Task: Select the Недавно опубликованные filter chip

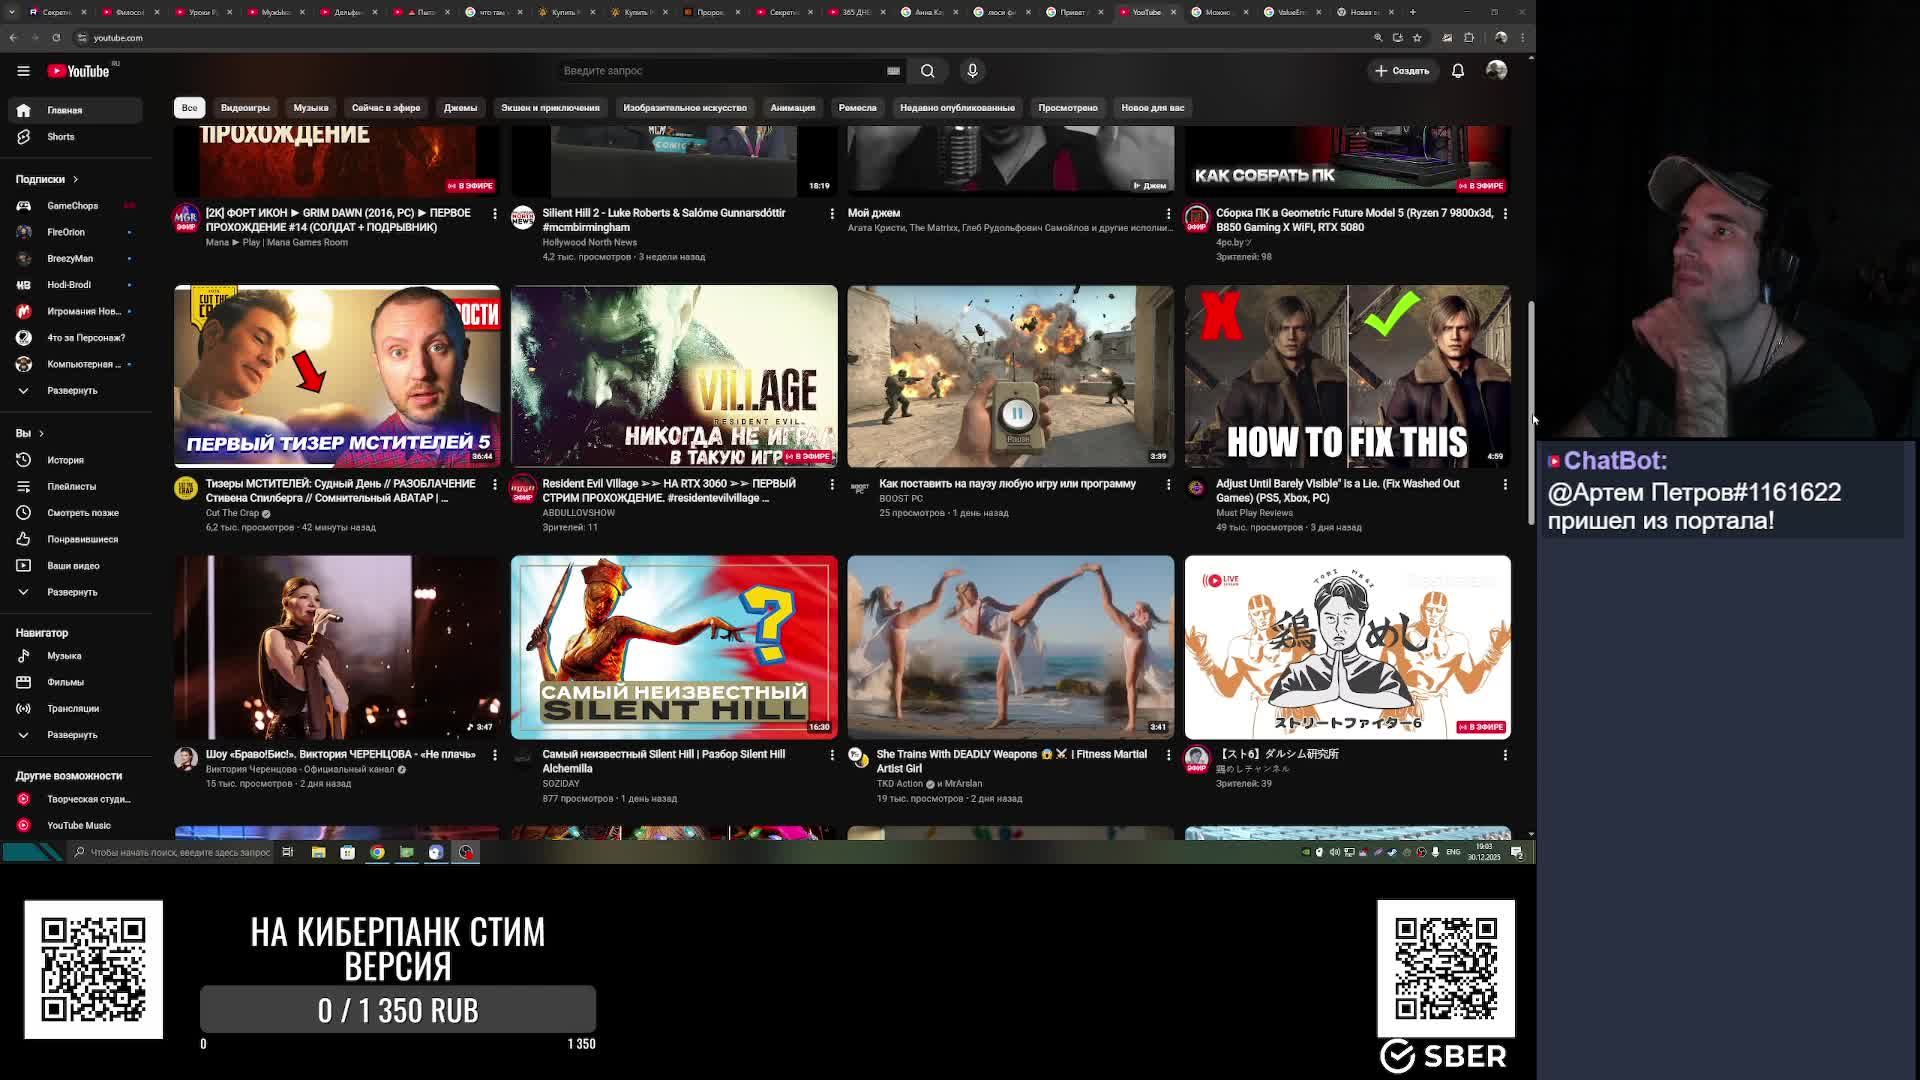Action: tap(956, 108)
